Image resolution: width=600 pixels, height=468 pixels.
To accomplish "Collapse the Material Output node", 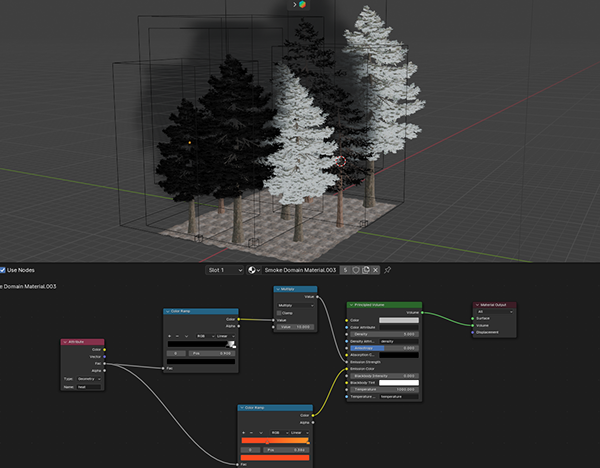I will click(479, 304).
